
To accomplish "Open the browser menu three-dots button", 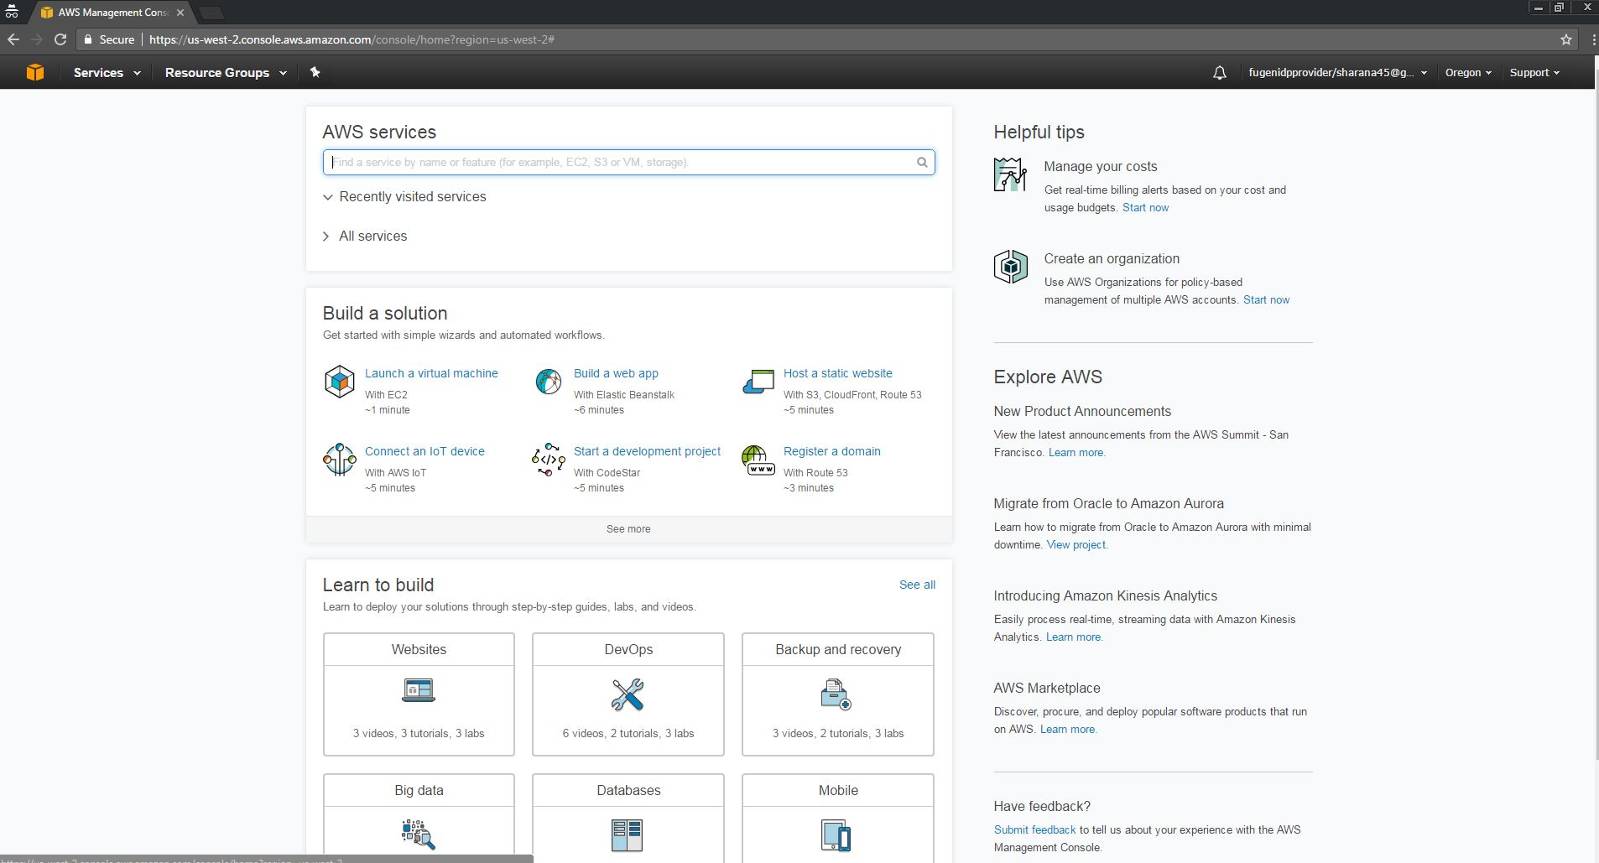I will click(1592, 40).
